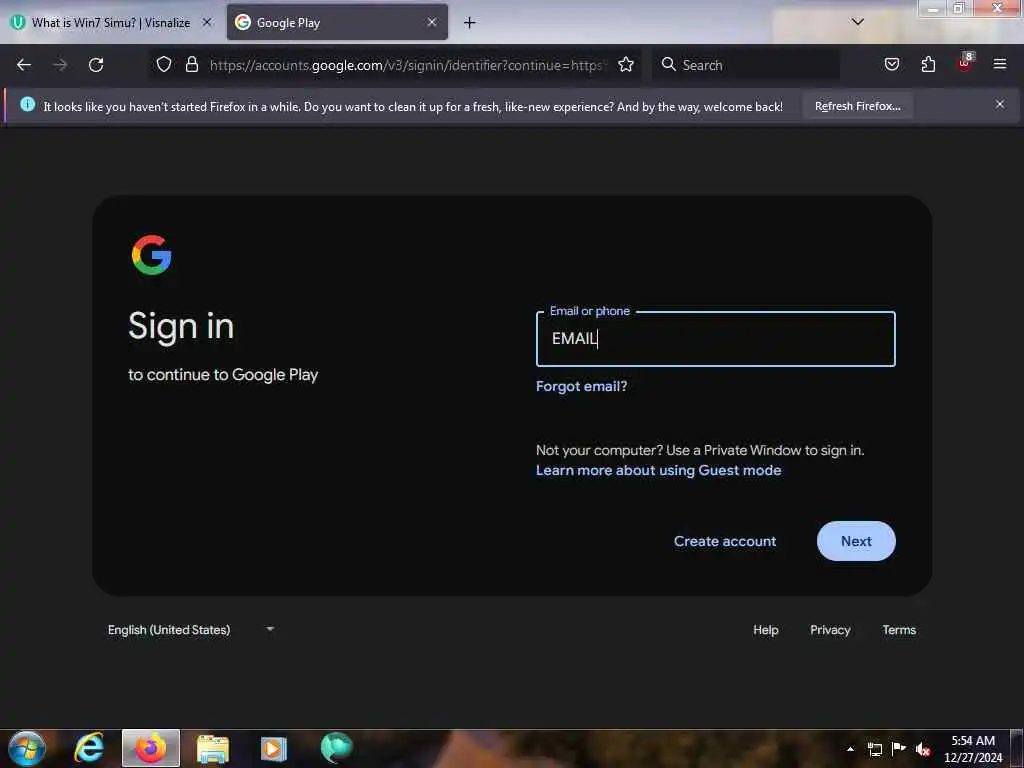Click the uBlock extension icon with badge
The image size is (1024, 768).
pyautogui.click(x=965, y=63)
